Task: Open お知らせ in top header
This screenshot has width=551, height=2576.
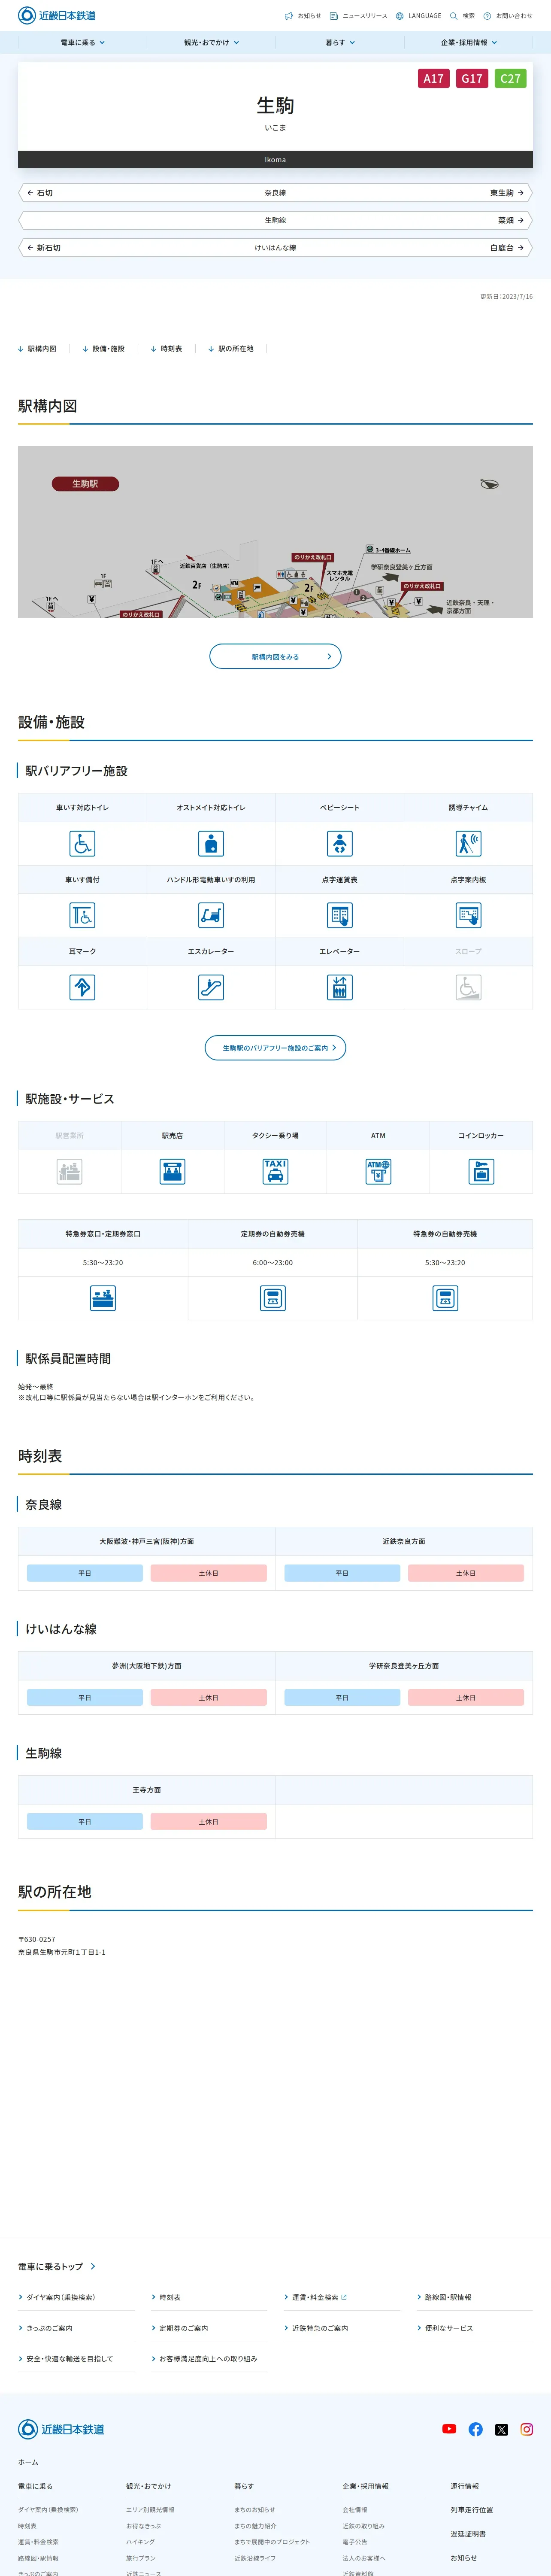Action: pos(303,16)
